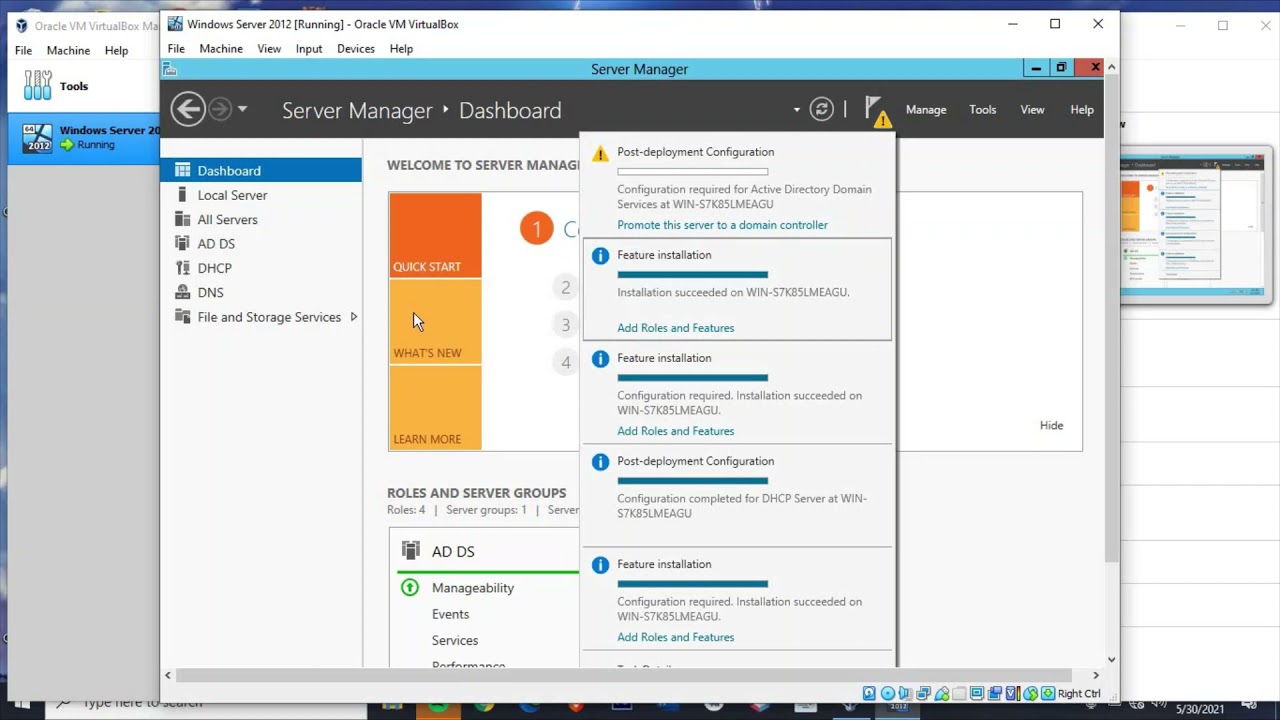Open Events in the AD DS tile
The width and height of the screenshot is (1280, 720).
coord(450,614)
